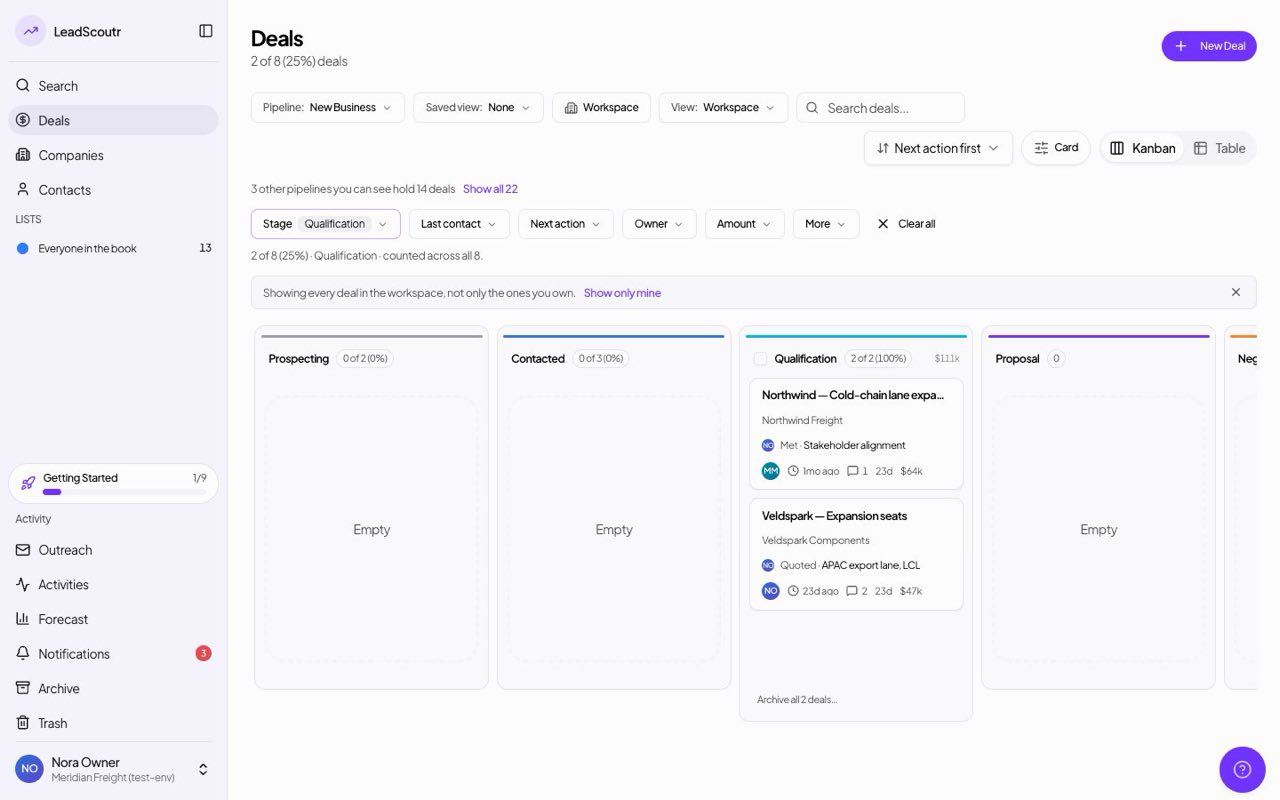
Task: Open Veldspark Expansion seats deal card
Action: (x=856, y=554)
